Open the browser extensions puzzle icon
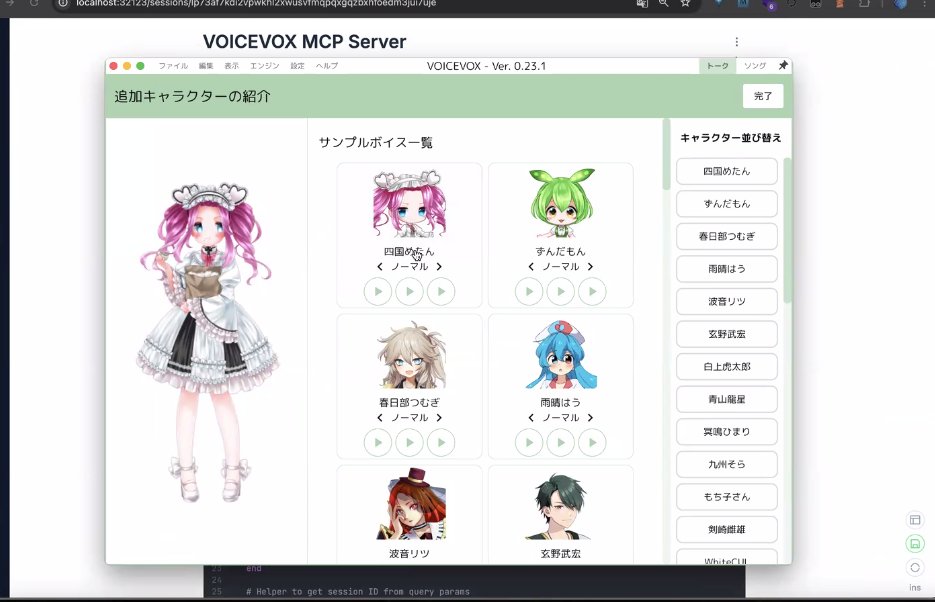The image size is (935, 602). [863, 4]
